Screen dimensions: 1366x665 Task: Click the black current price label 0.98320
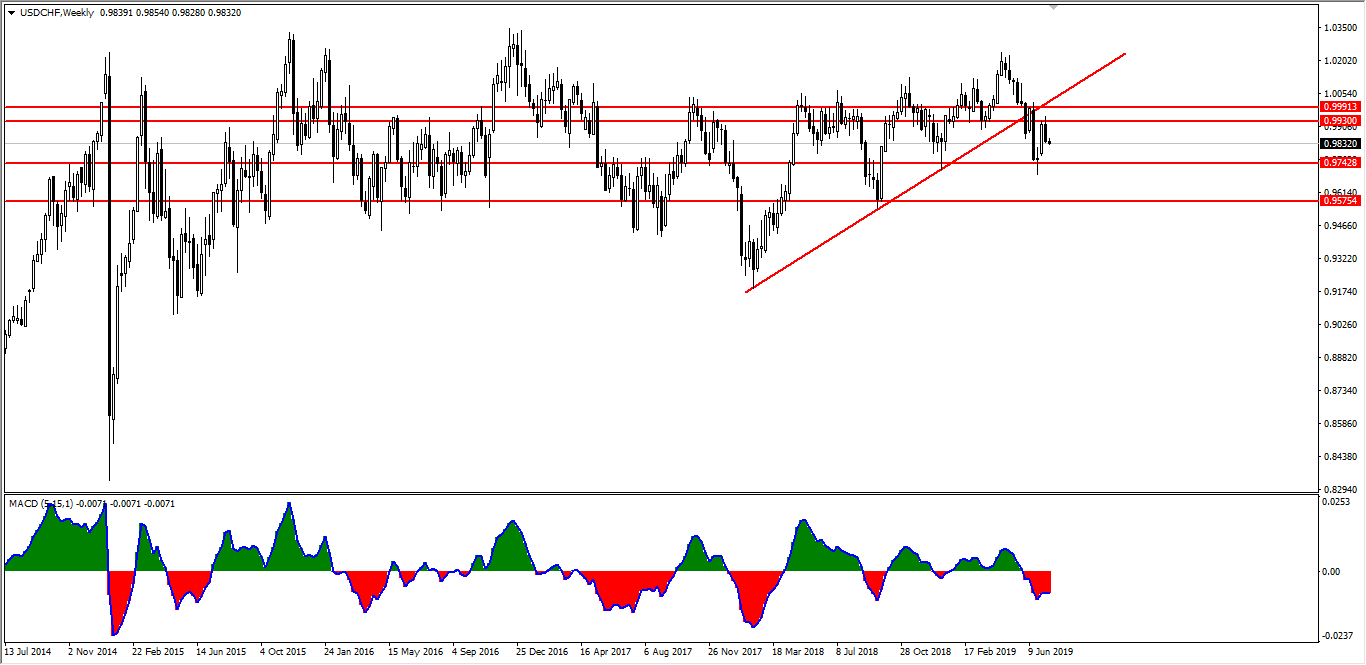point(1339,144)
